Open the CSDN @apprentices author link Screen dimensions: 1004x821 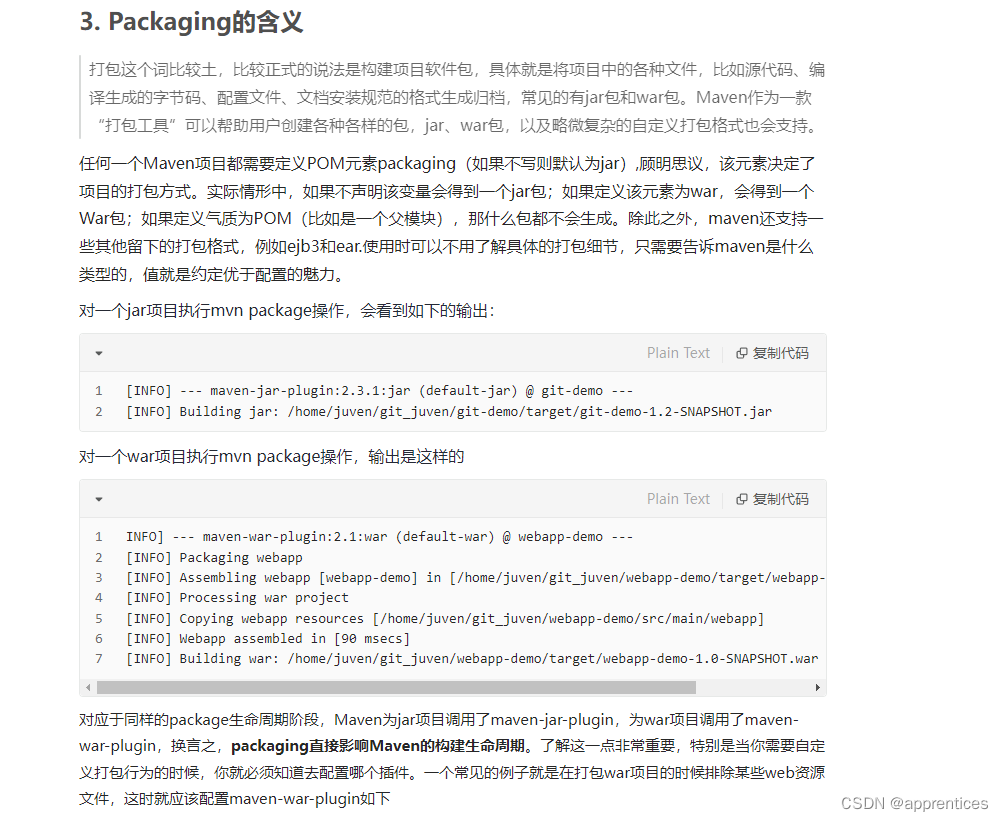point(915,803)
